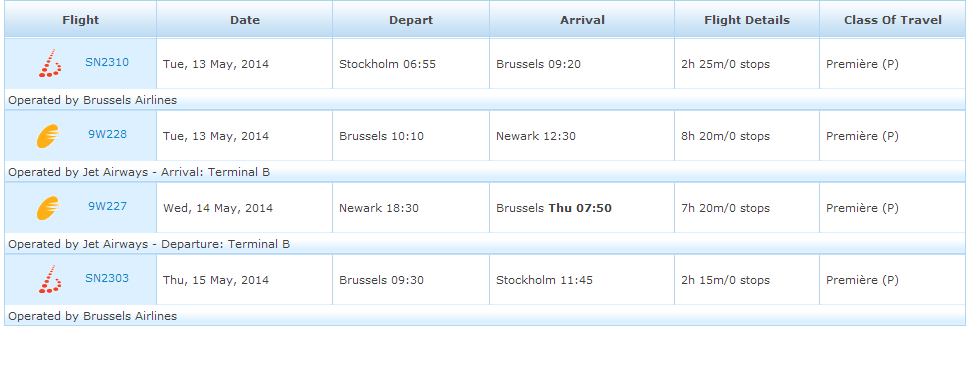Open flight 9W228 link

click(107, 134)
